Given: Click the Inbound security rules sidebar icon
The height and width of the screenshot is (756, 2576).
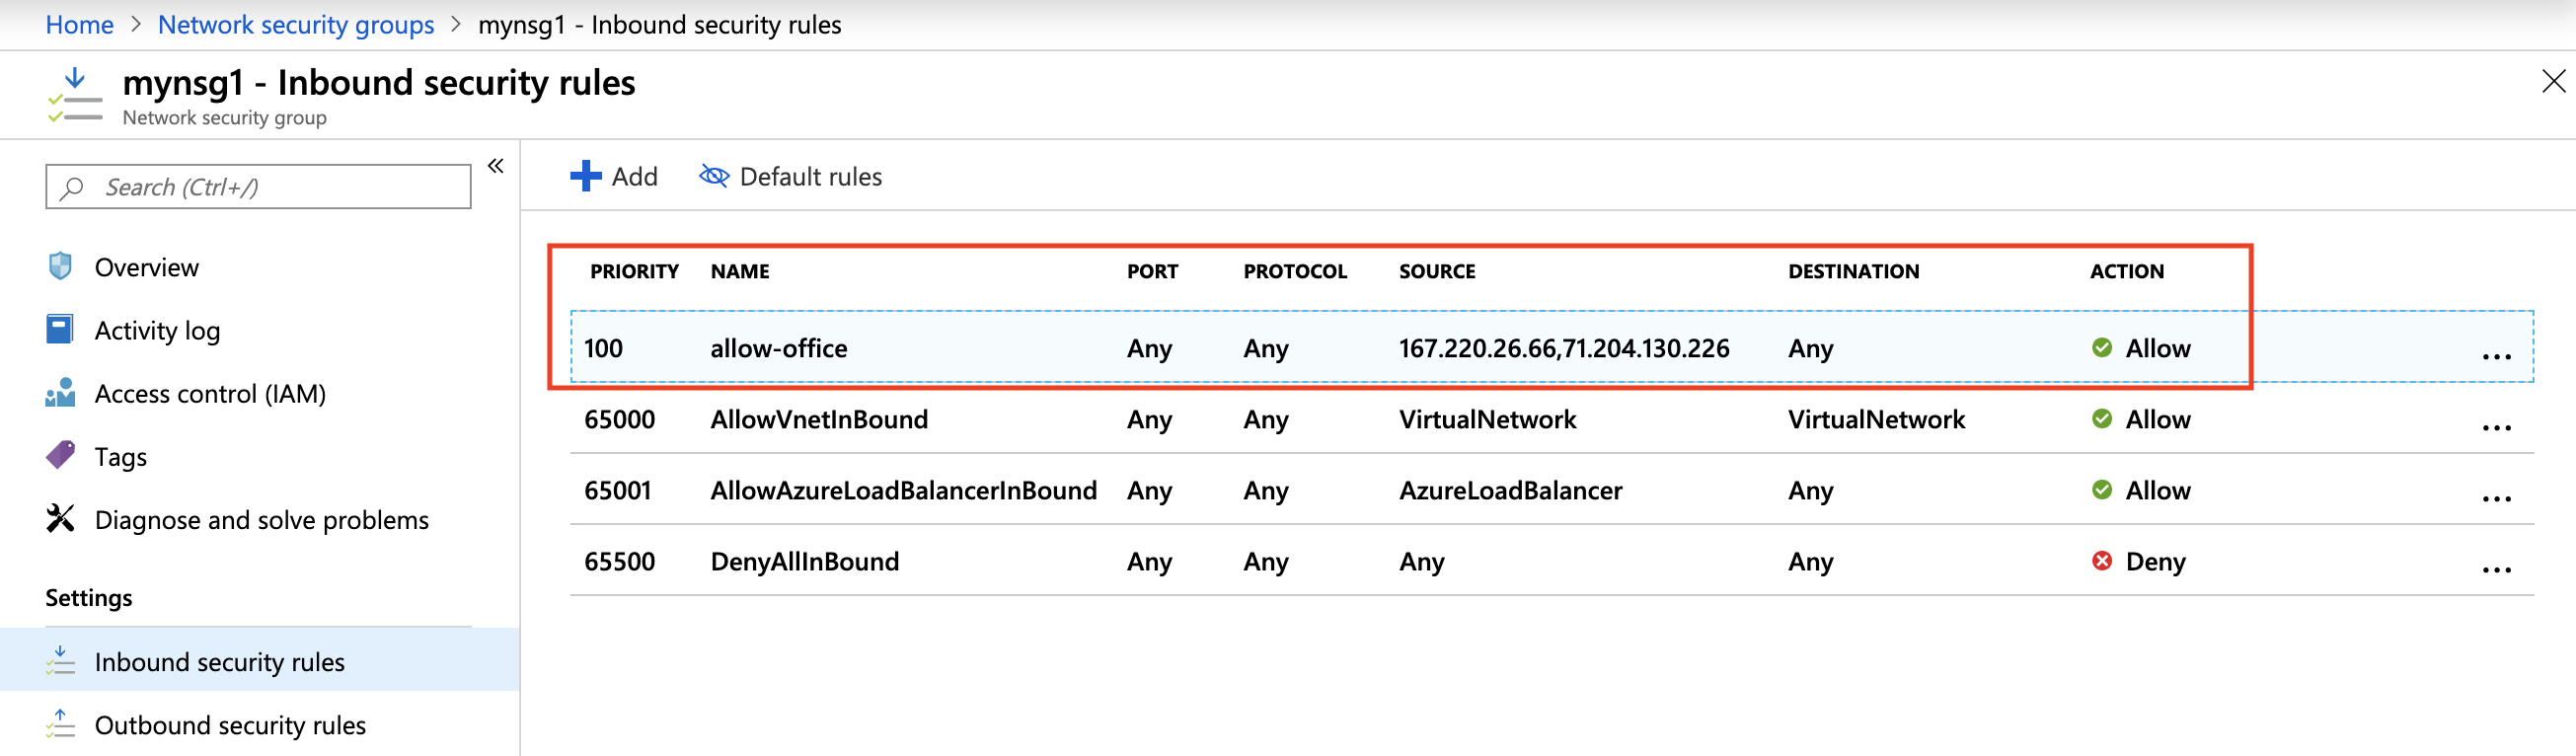Looking at the screenshot, I should [x=60, y=660].
